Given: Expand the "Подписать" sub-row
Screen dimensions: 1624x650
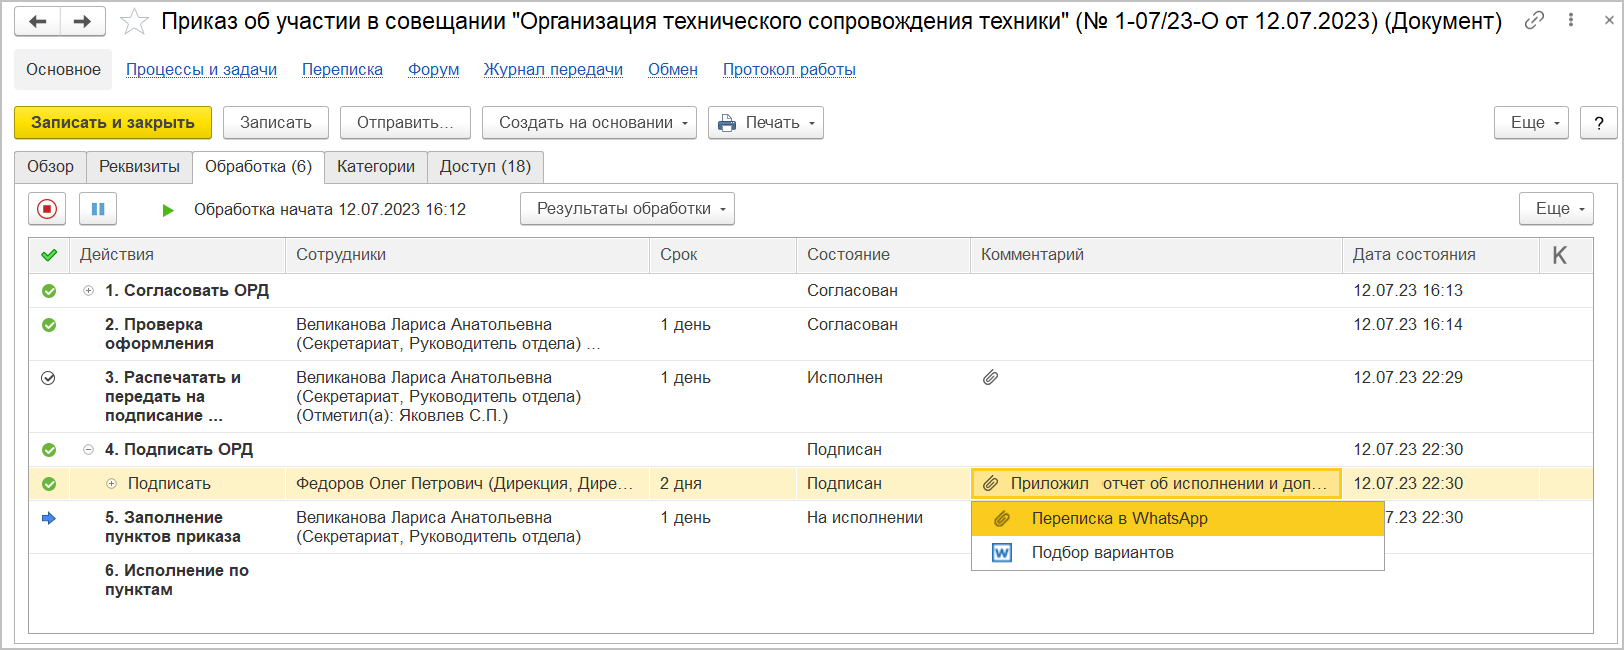Looking at the screenshot, I should pos(112,484).
